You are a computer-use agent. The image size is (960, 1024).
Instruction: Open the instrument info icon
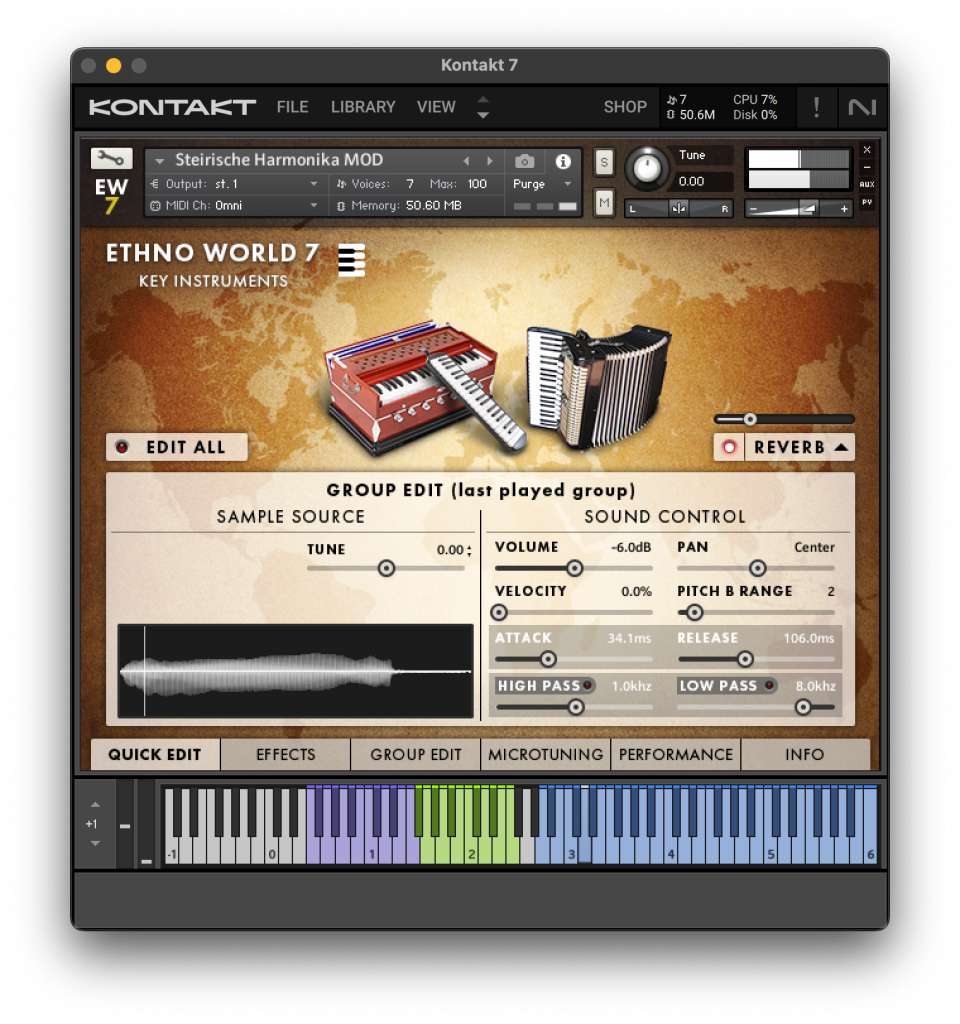coord(563,161)
